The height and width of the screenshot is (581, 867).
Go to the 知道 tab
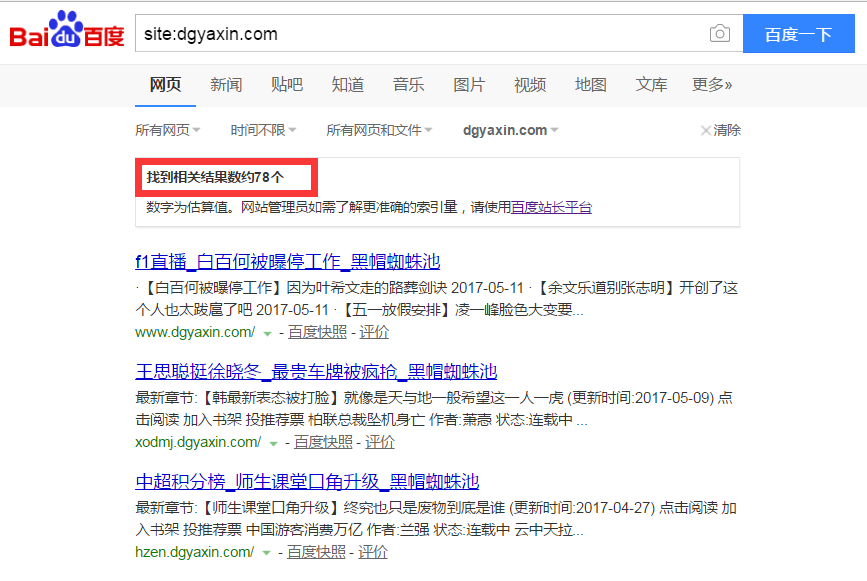coord(348,85)
